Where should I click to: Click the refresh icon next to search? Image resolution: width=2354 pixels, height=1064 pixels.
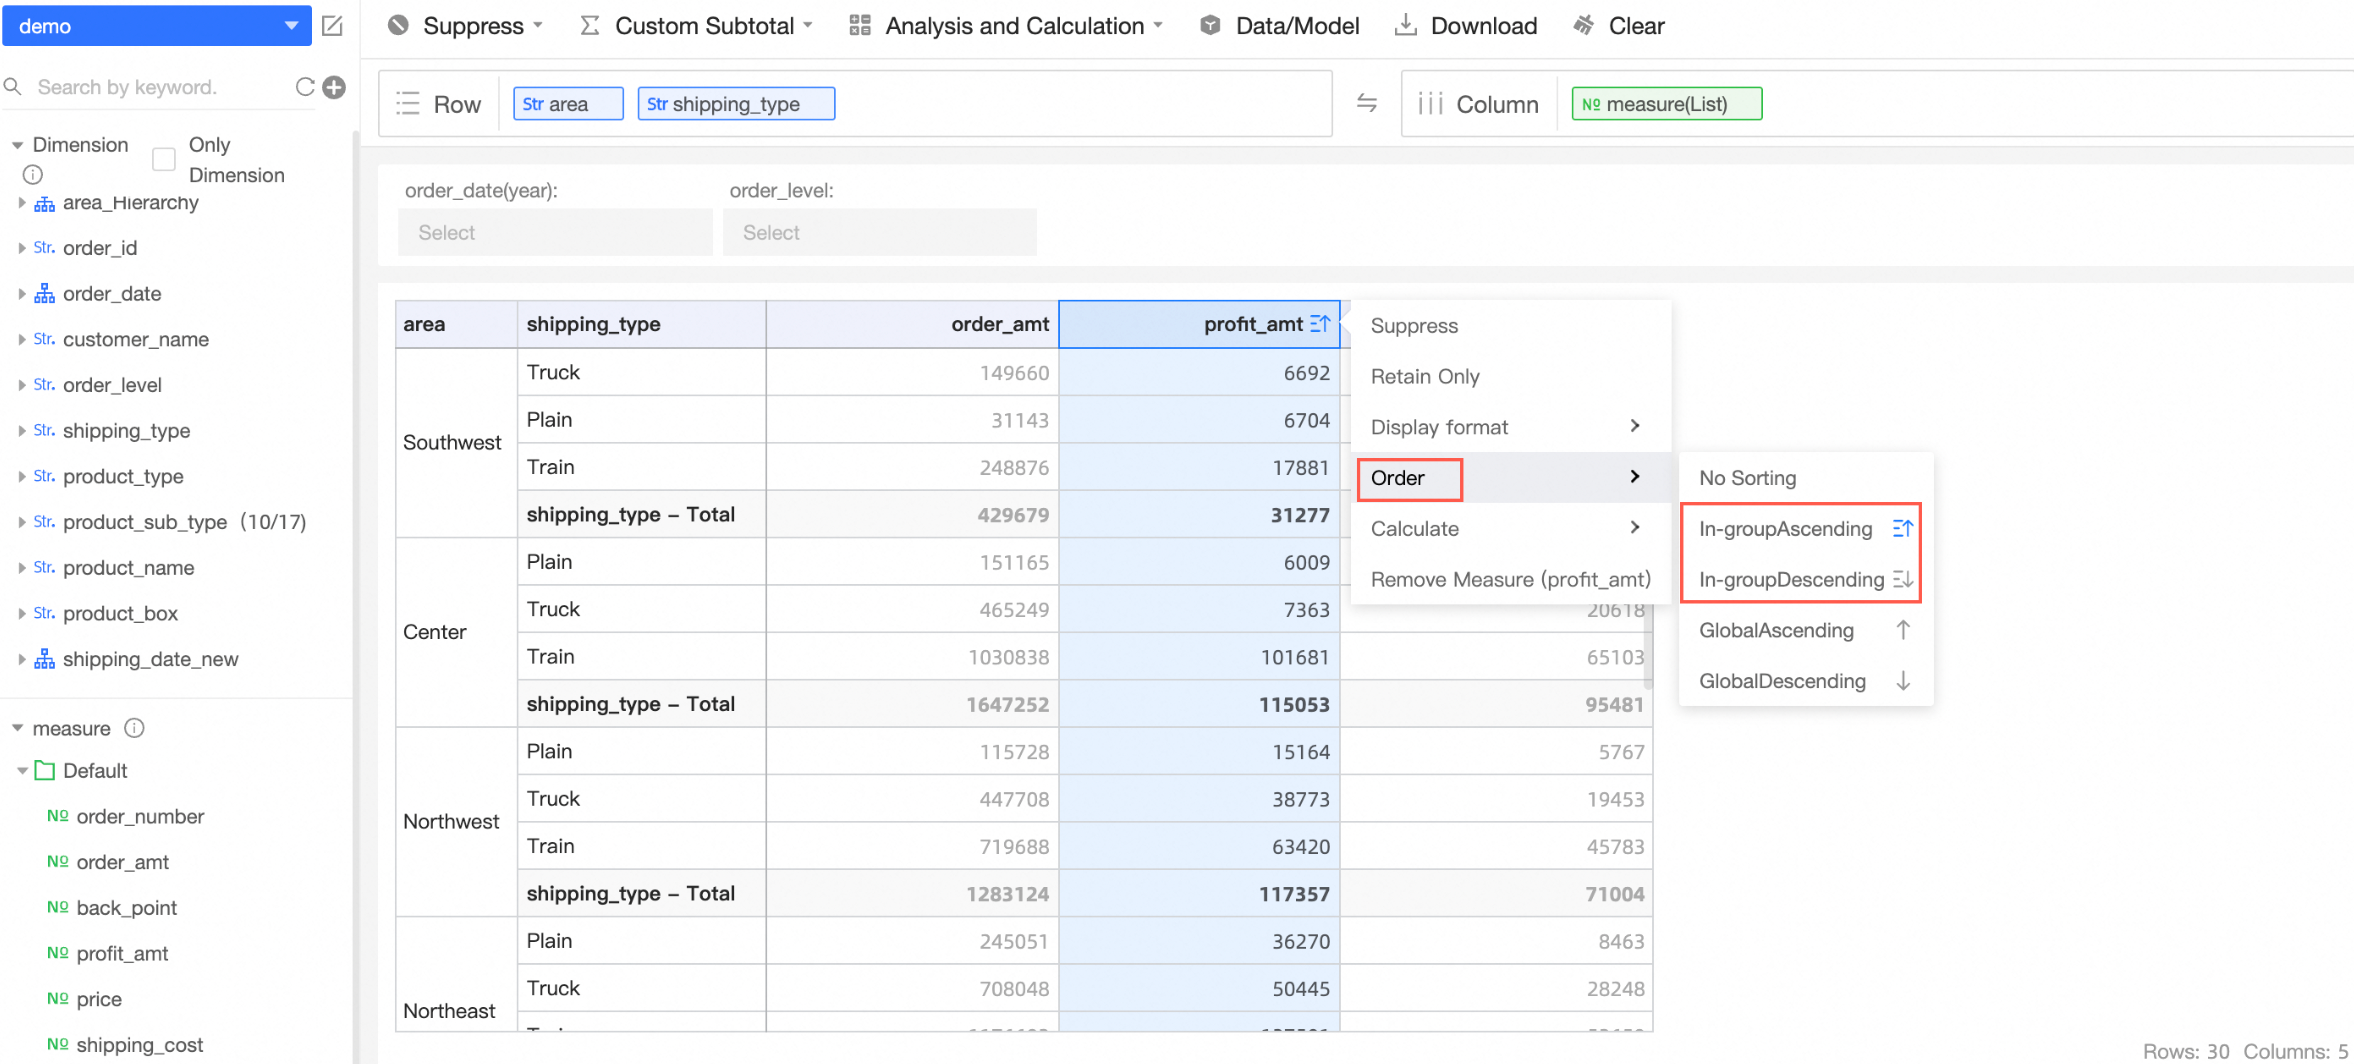click(305, 87)
